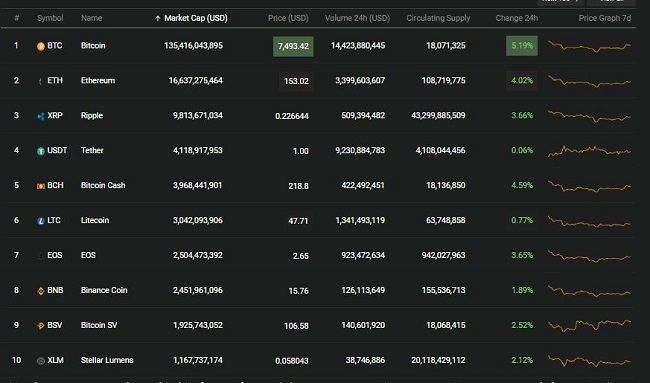
Task: Open the Stellar Lumens name link
Action: click(107, 360)
